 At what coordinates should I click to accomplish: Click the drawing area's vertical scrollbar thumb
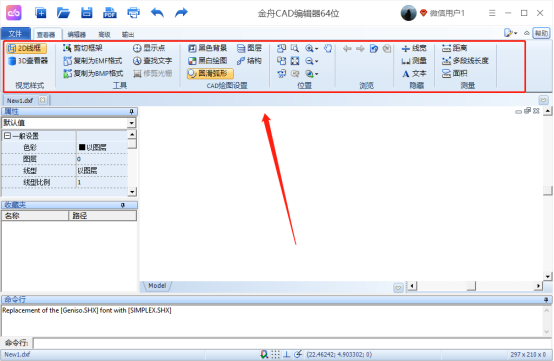click(548, 190)
